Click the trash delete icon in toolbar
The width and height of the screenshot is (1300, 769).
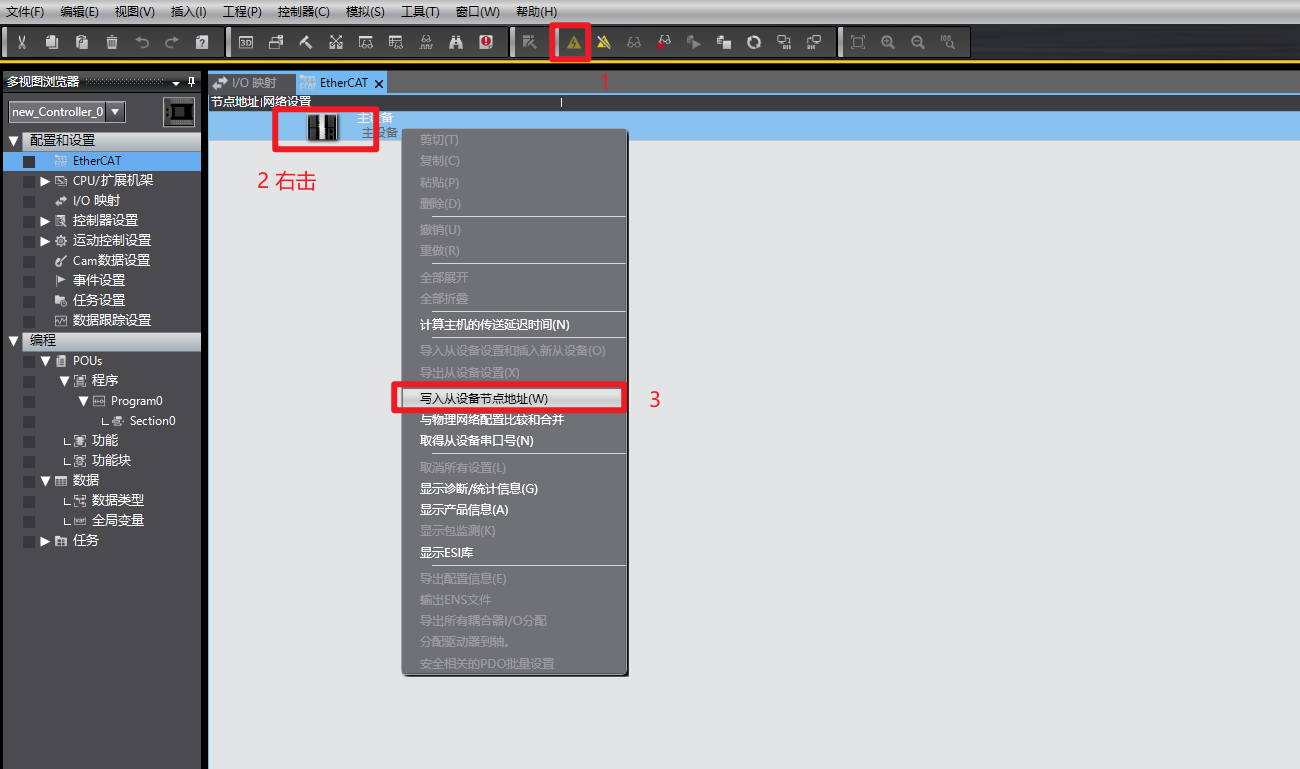point(112,42)
